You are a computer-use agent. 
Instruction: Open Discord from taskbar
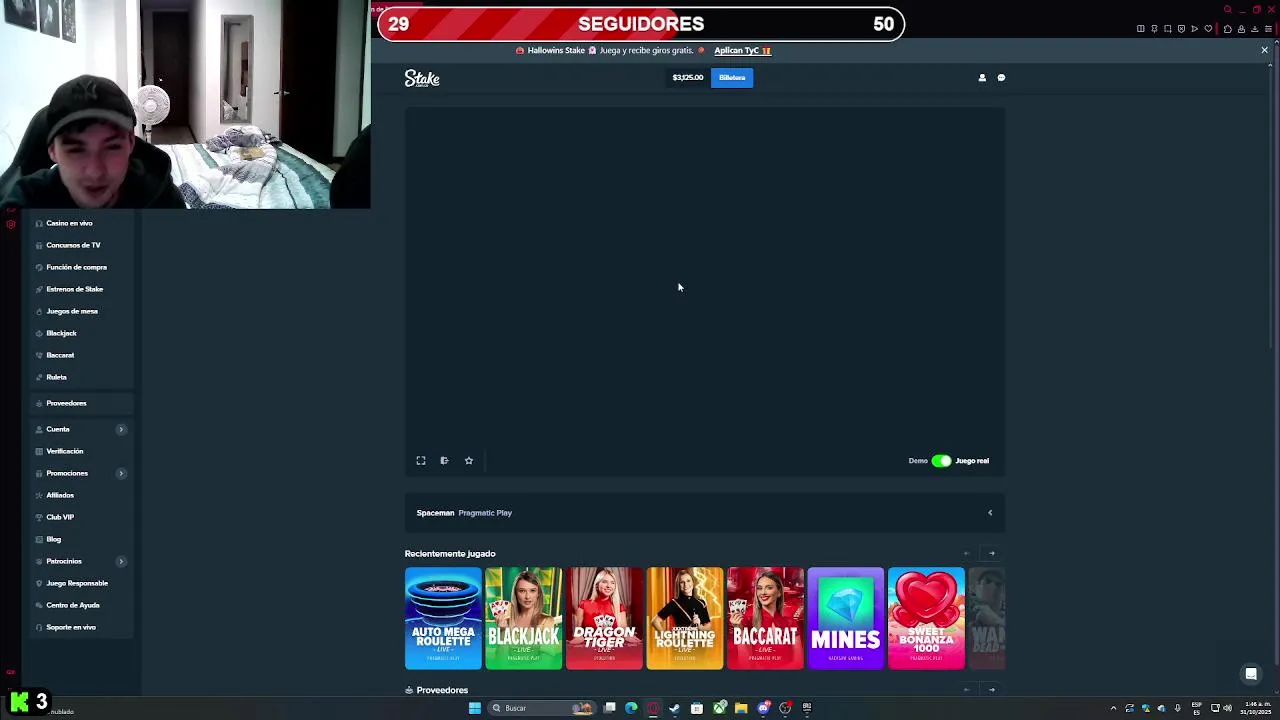tap(763, 708)
